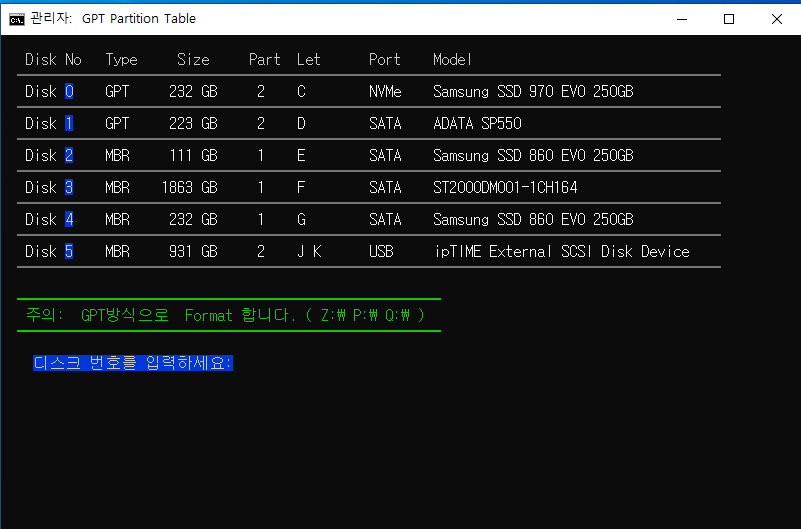Select highlighted disk number 3
Viewport: 801px width, 529px height.
pos(69,187)
